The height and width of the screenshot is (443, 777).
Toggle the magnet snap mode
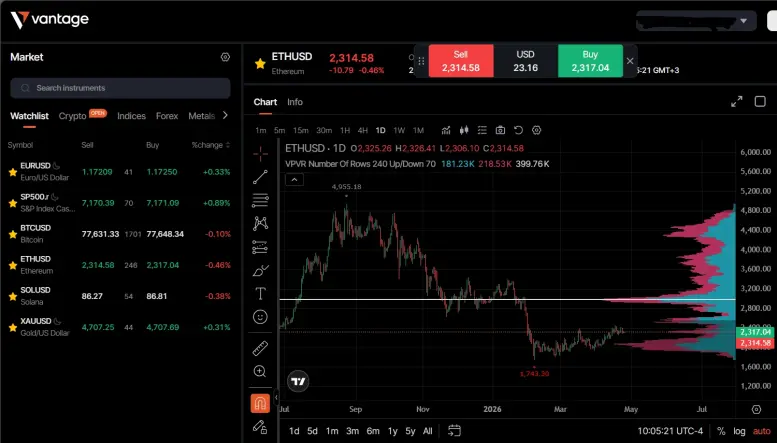pos(260,403)
